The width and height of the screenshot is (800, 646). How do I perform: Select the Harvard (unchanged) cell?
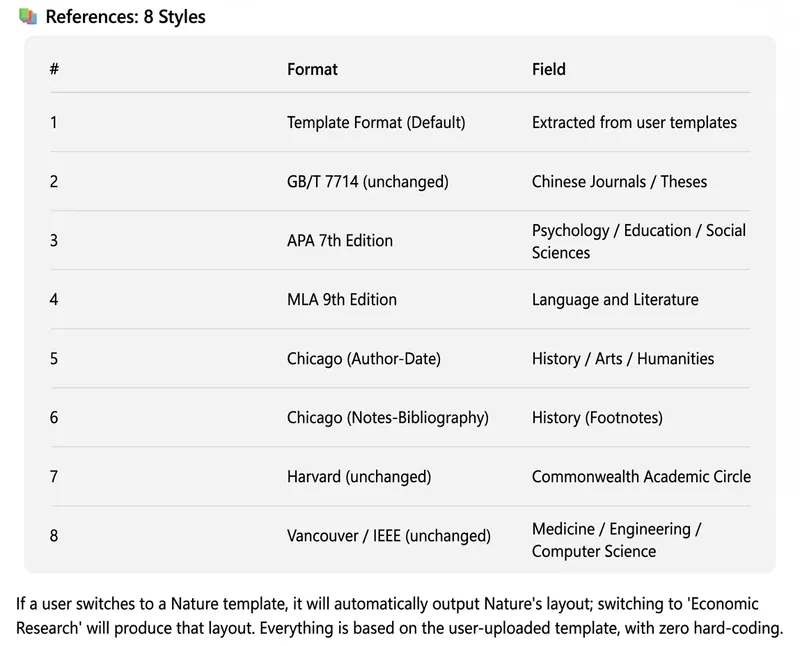[x=359, y=477]
